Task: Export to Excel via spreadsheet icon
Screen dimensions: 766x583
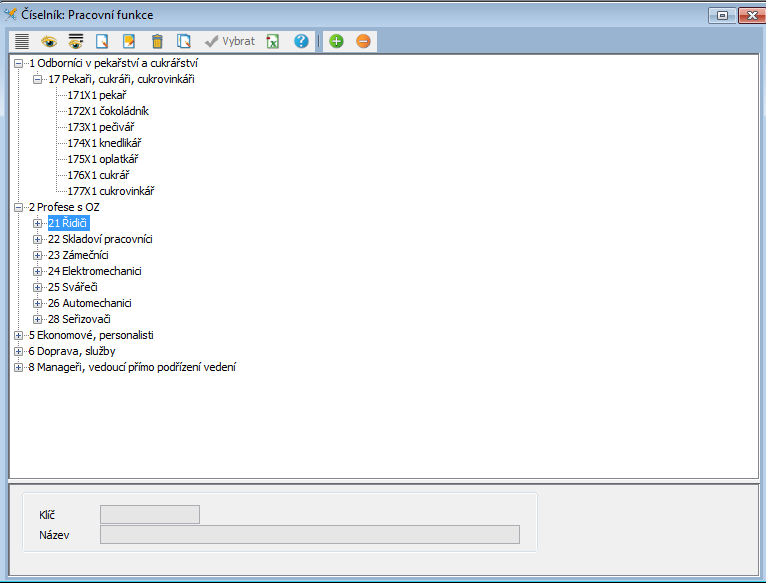Action: coord(273,41)
